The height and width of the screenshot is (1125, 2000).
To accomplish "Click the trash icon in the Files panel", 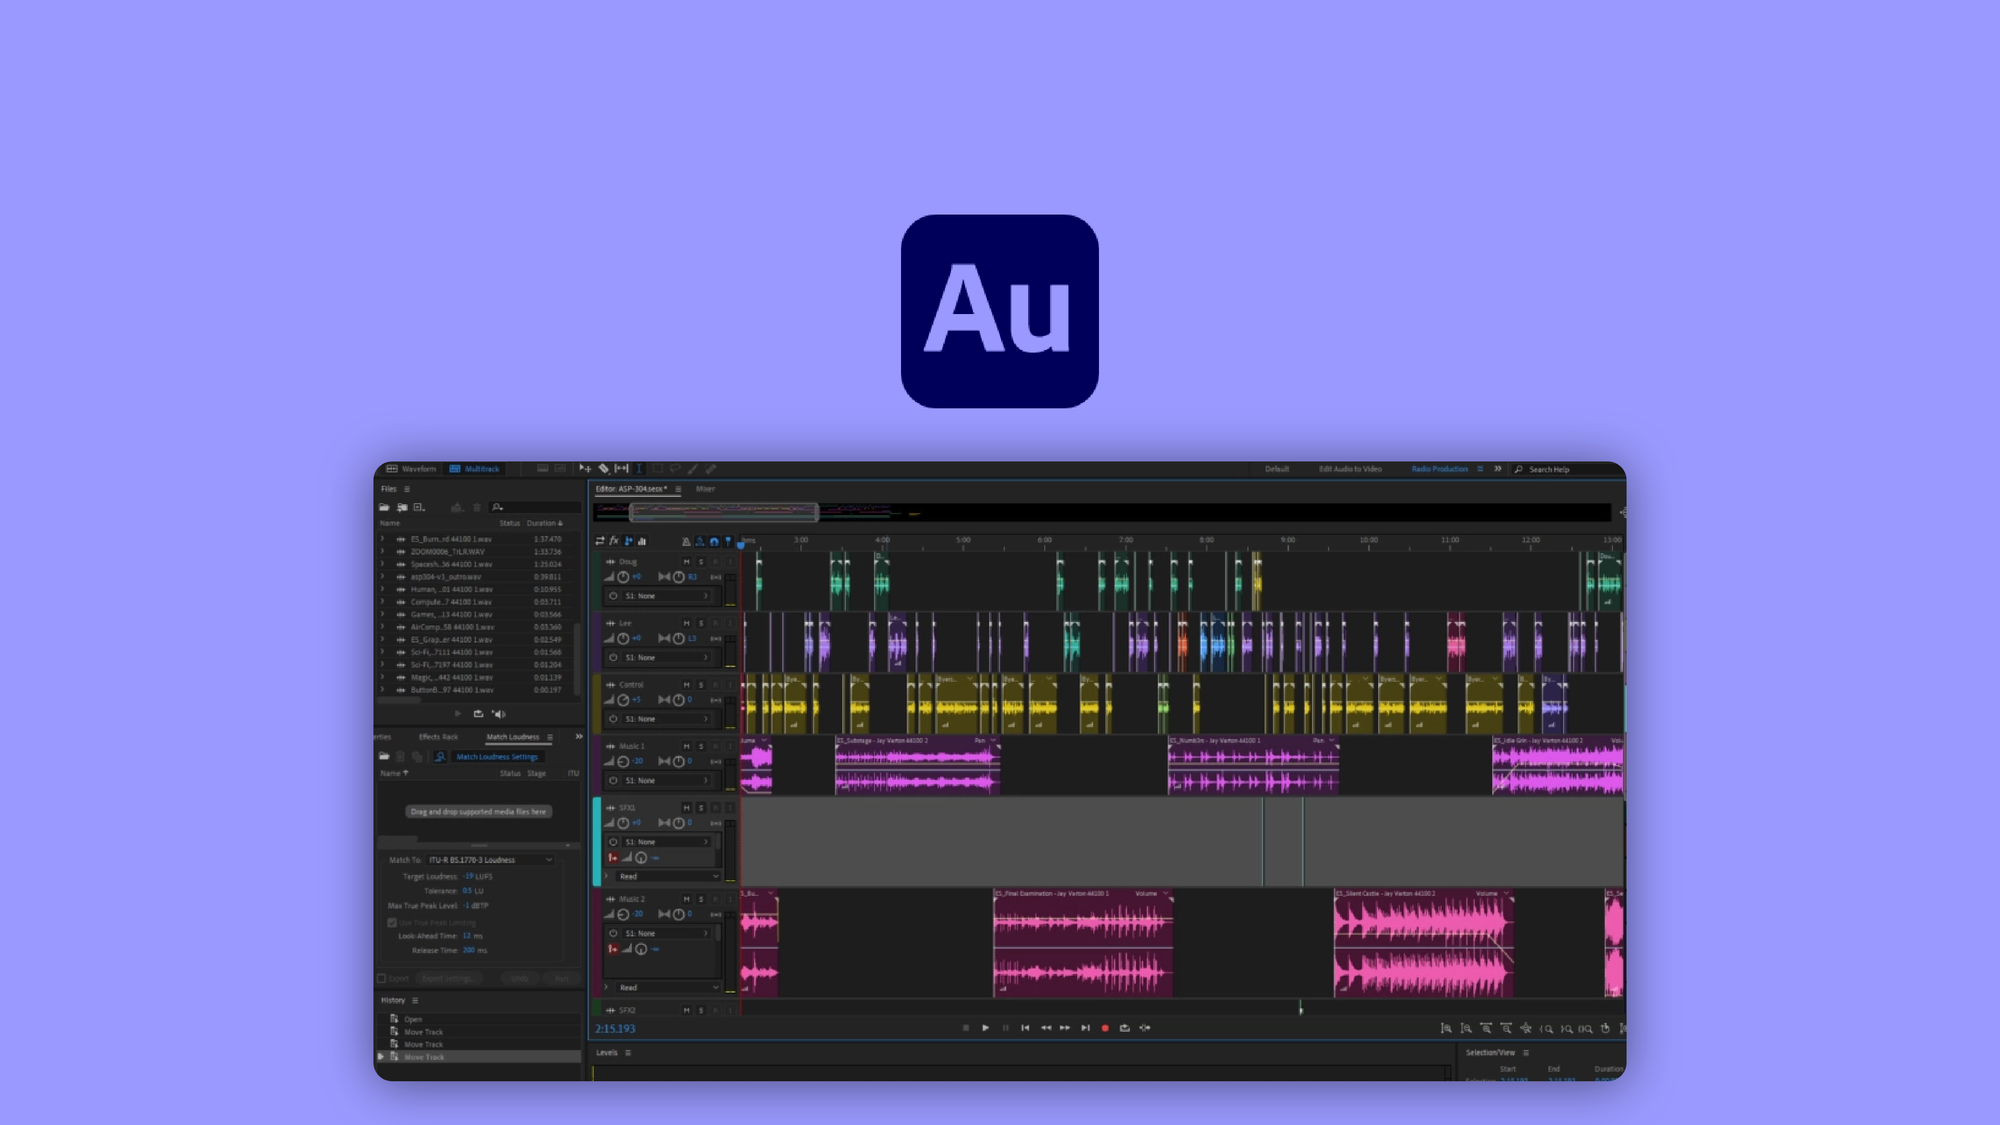I will [x=477, y=508].
